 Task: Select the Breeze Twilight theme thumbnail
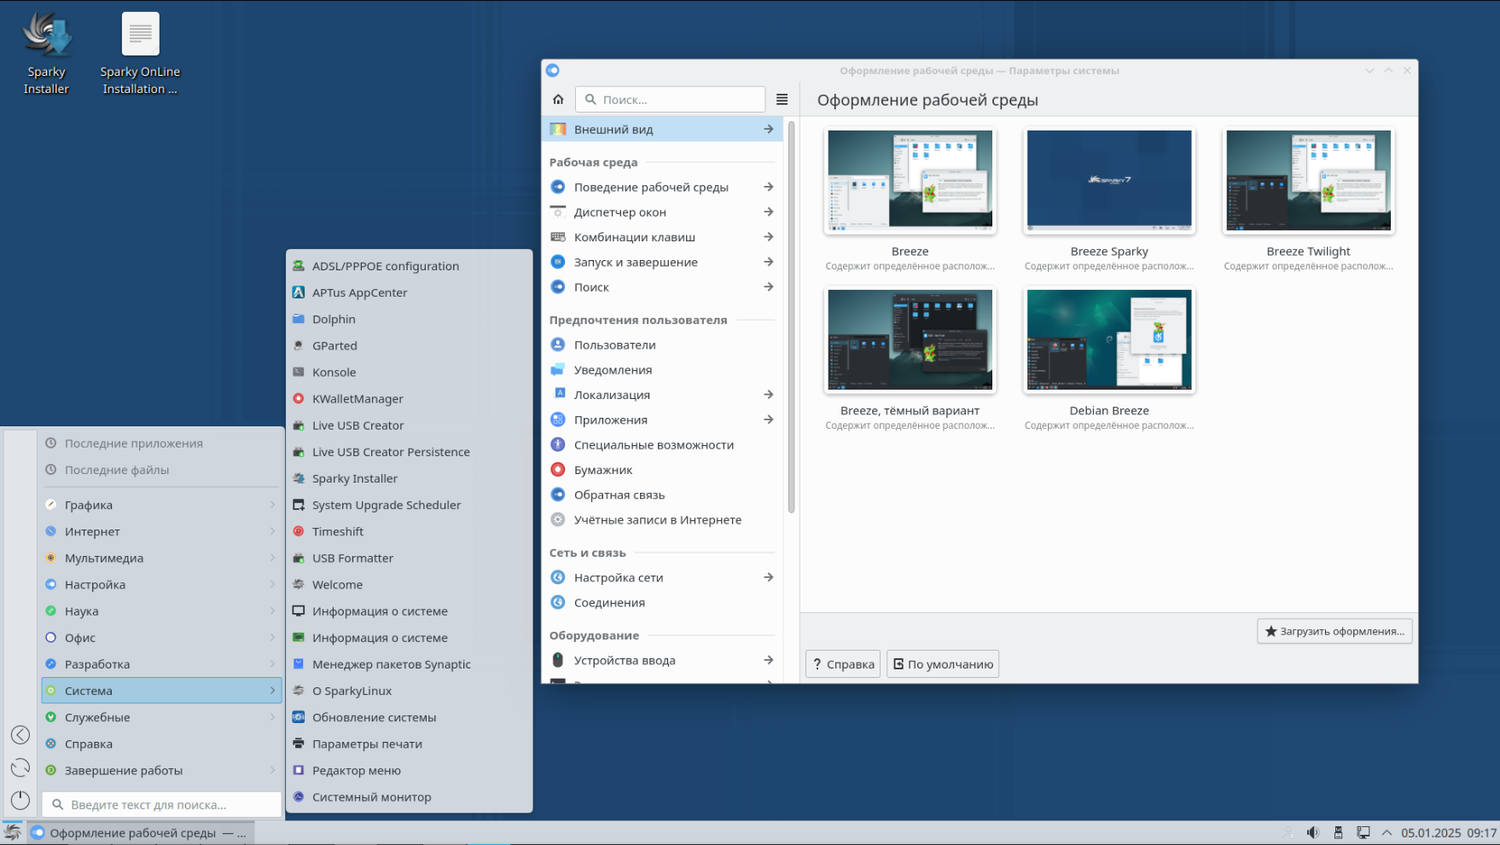point(1308,181)
